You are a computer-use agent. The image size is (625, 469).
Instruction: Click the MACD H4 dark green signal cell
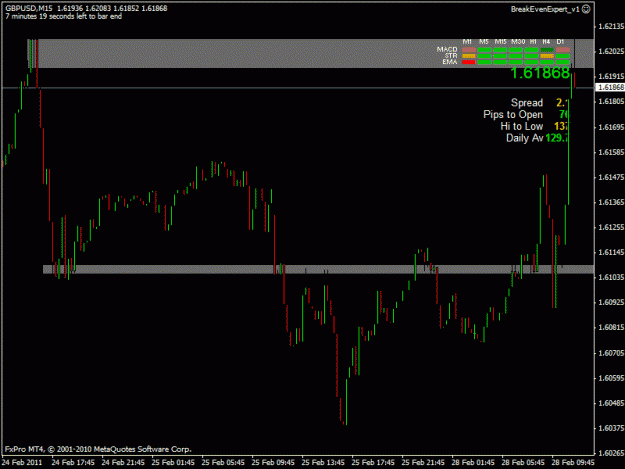click(547, 50)
